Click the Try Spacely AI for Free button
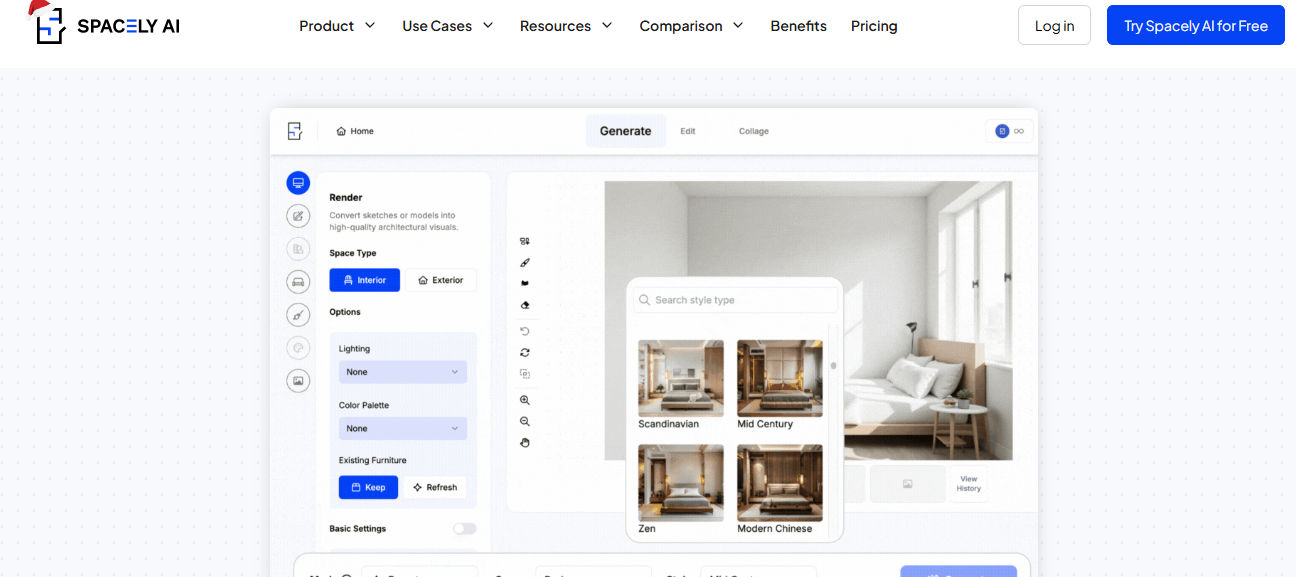Screen dimensions: 1296x577 [x=1195, y=25]
